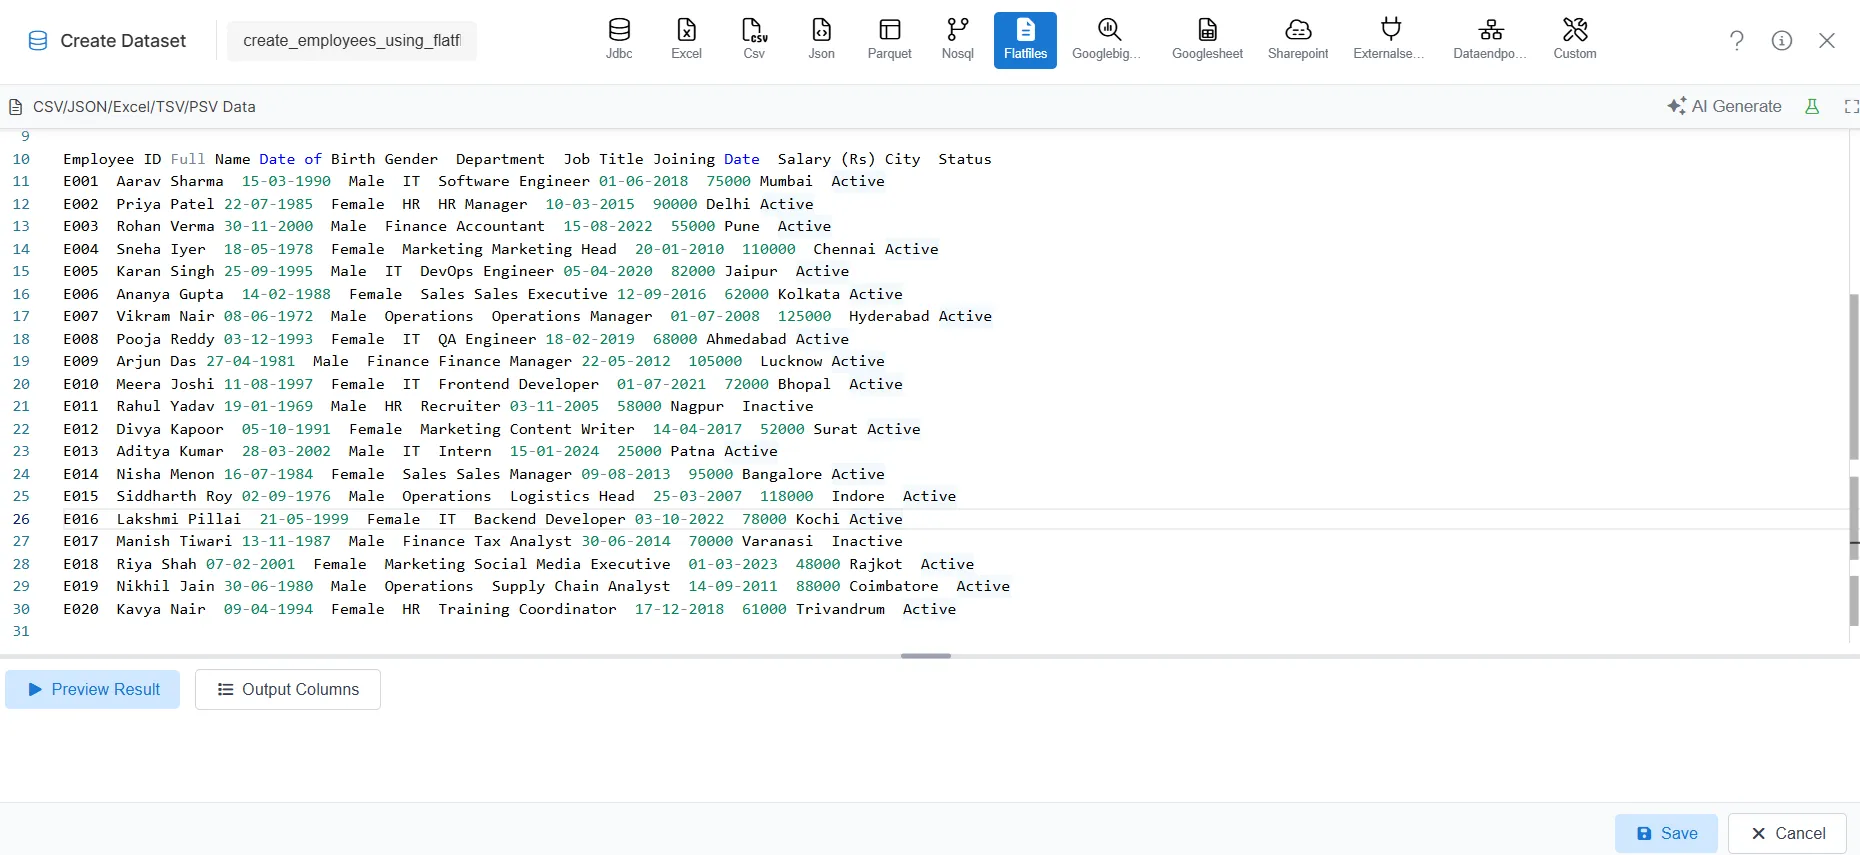
Task: Click salary '125000' in line 17
Action: pyautogui.click(x=805, y=316)
